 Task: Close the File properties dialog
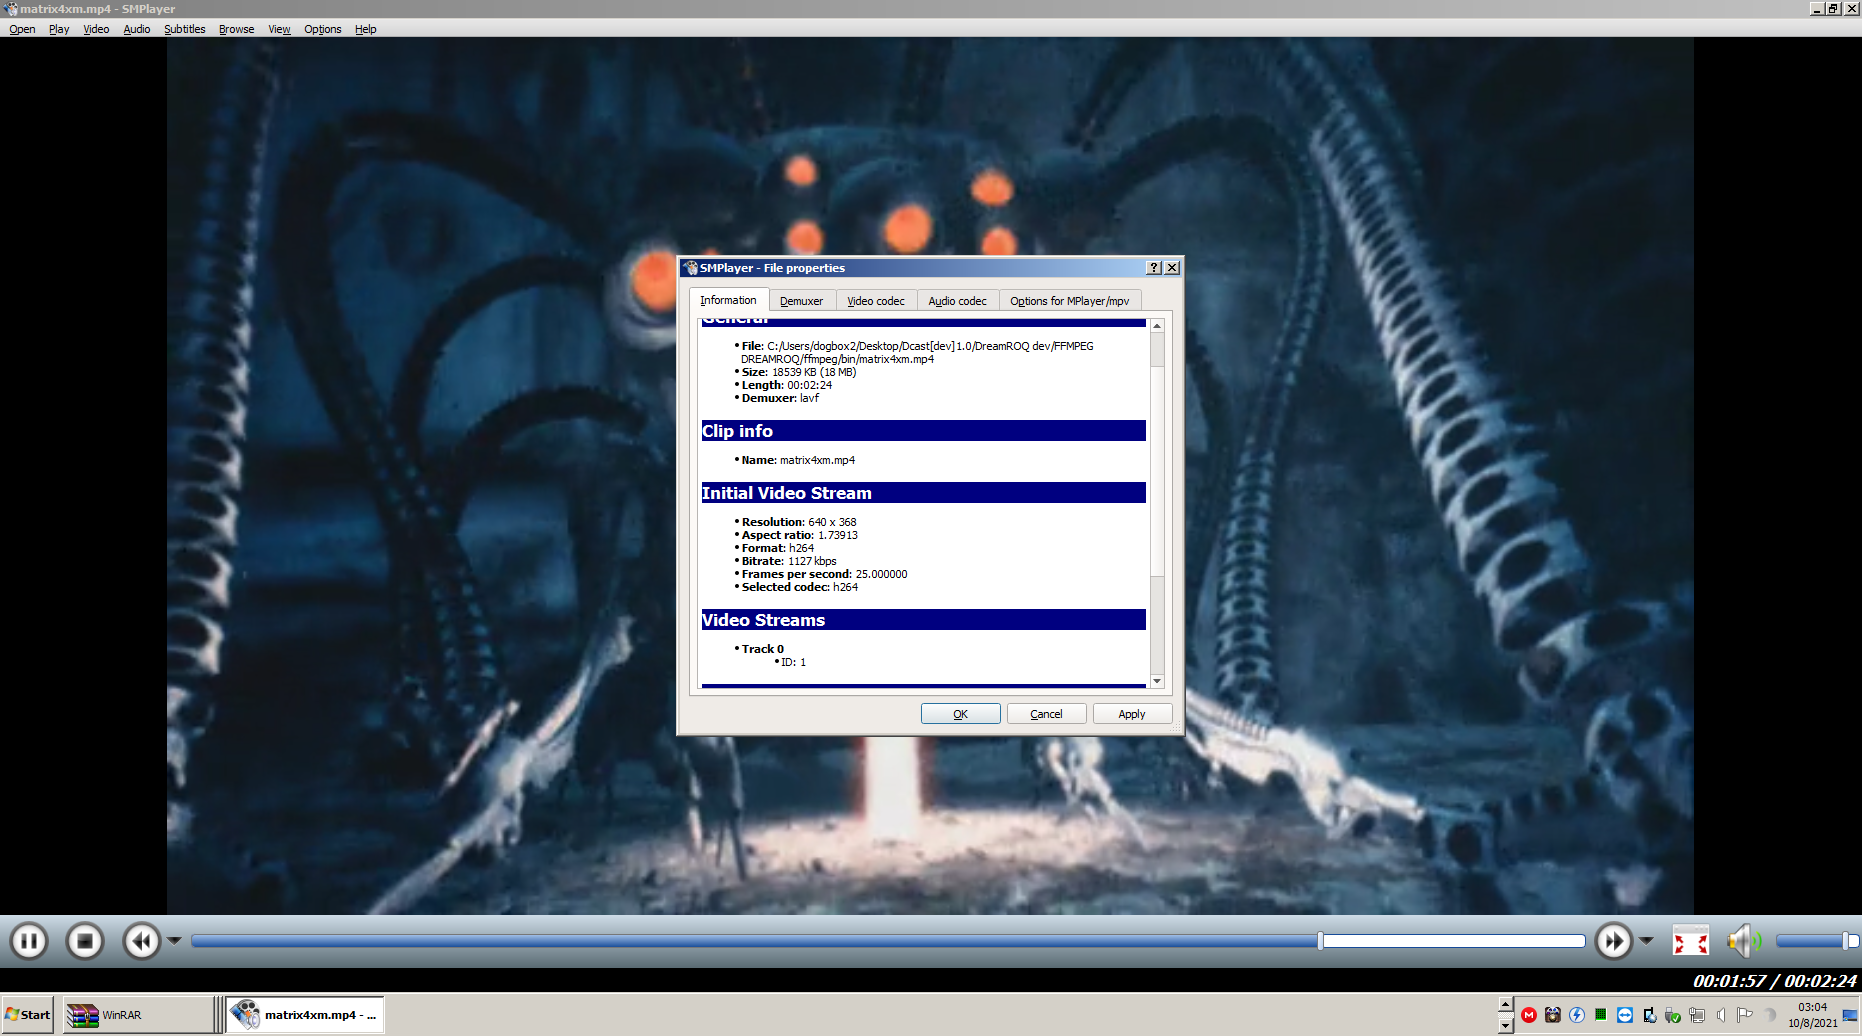pyautogui.click(x=1172, y=268)
